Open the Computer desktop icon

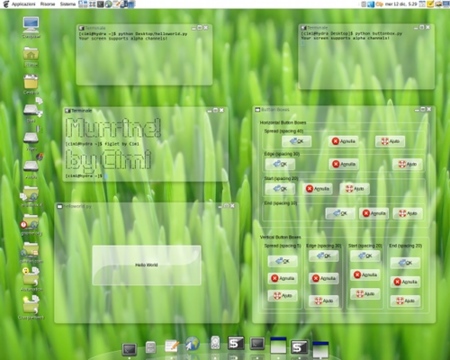pyautogui.click(x=31, y=26)
